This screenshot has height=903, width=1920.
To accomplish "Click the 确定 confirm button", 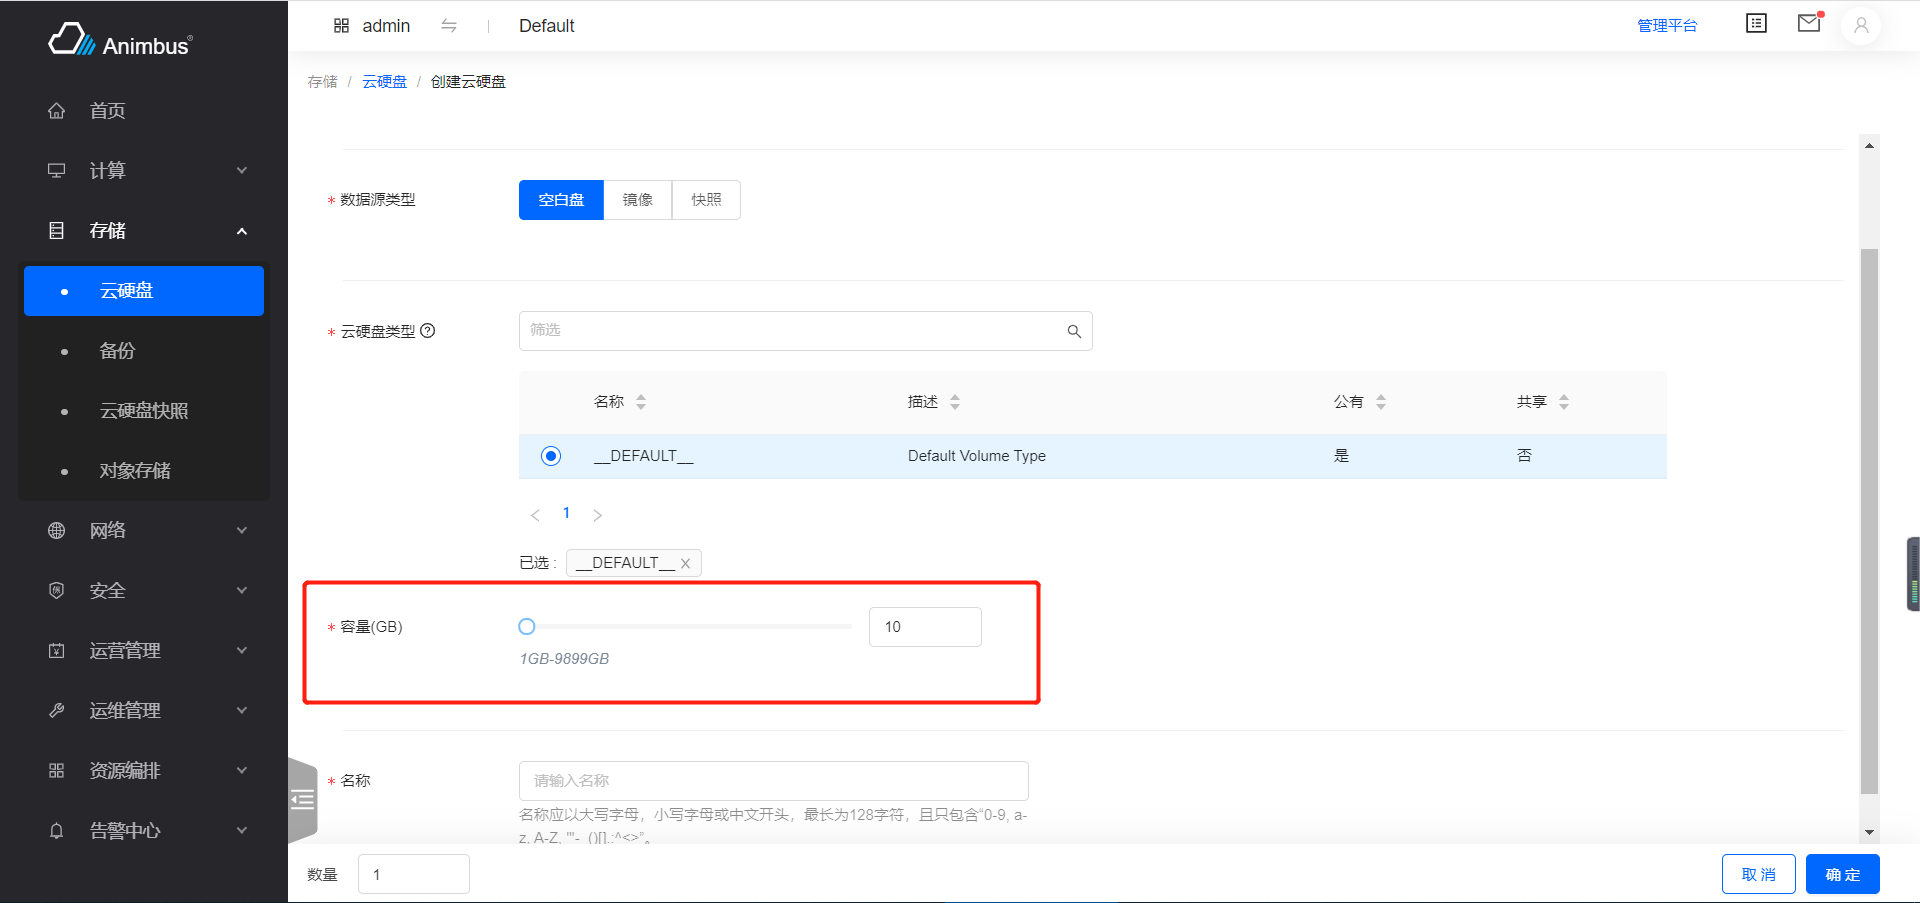I will click(1842, 873).
